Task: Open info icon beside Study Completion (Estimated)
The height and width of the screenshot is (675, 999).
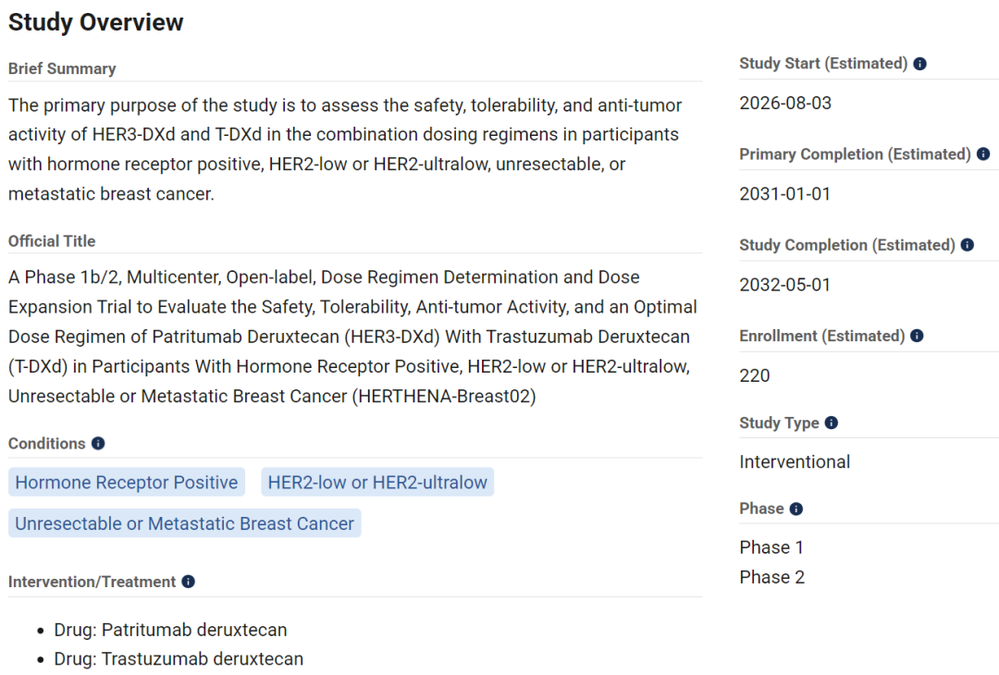Action: pyautogui.click(x=967, y=245)
